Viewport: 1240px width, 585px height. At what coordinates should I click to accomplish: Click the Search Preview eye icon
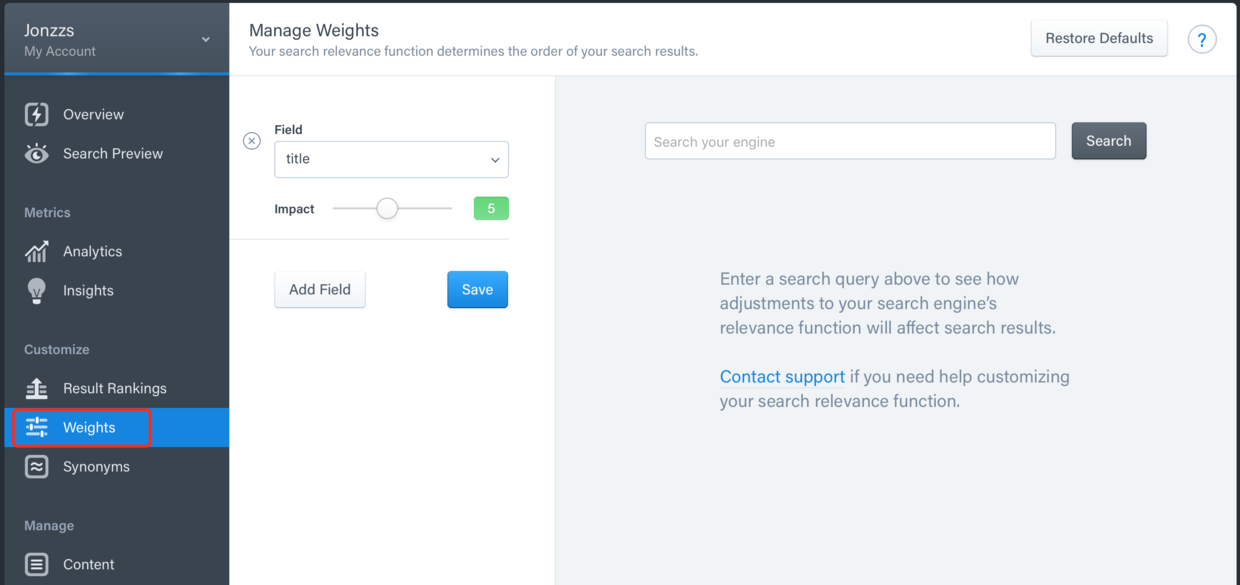37,154
